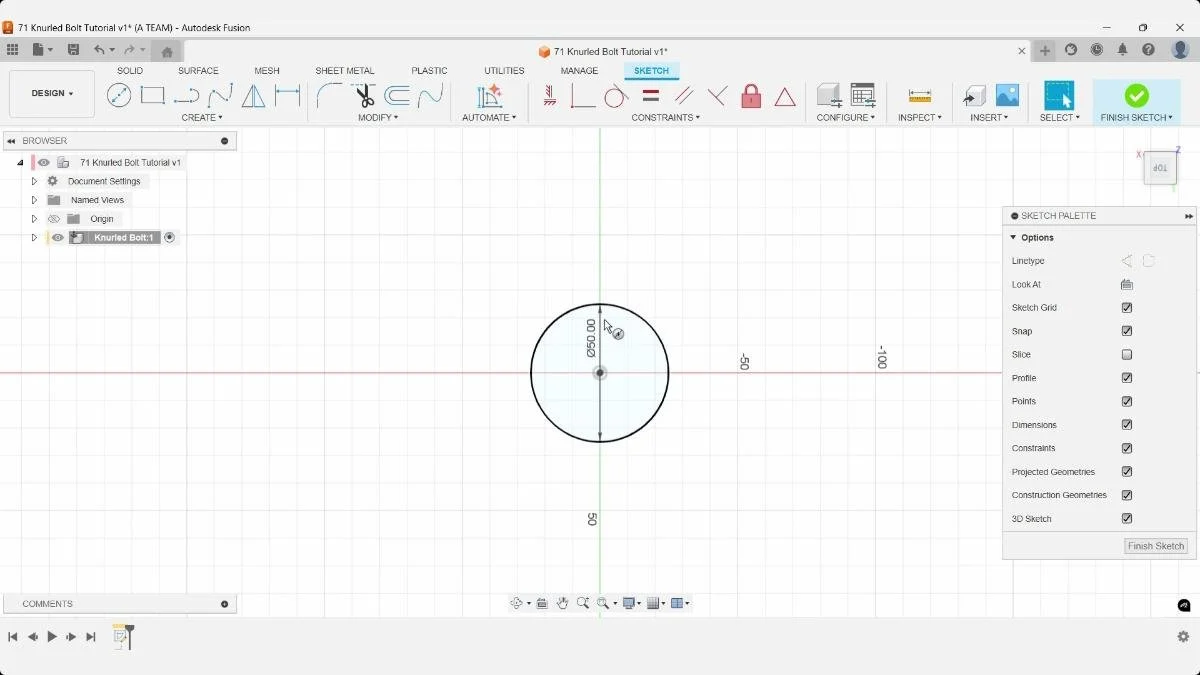Toggle the Sketch Grid checkbox
Screen dimensions: 1200x675
click(x=1127, y=308)
